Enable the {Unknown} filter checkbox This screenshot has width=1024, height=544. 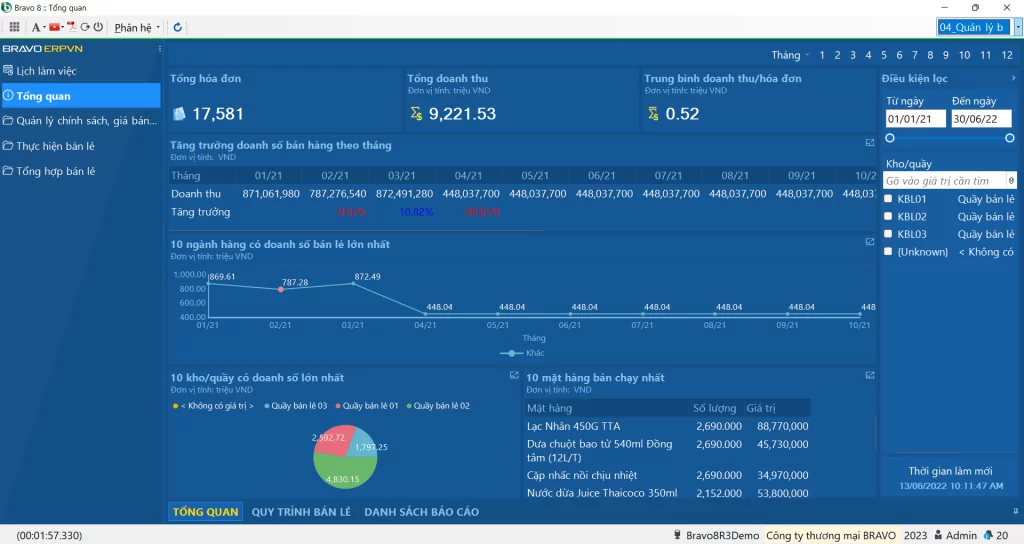888,252
